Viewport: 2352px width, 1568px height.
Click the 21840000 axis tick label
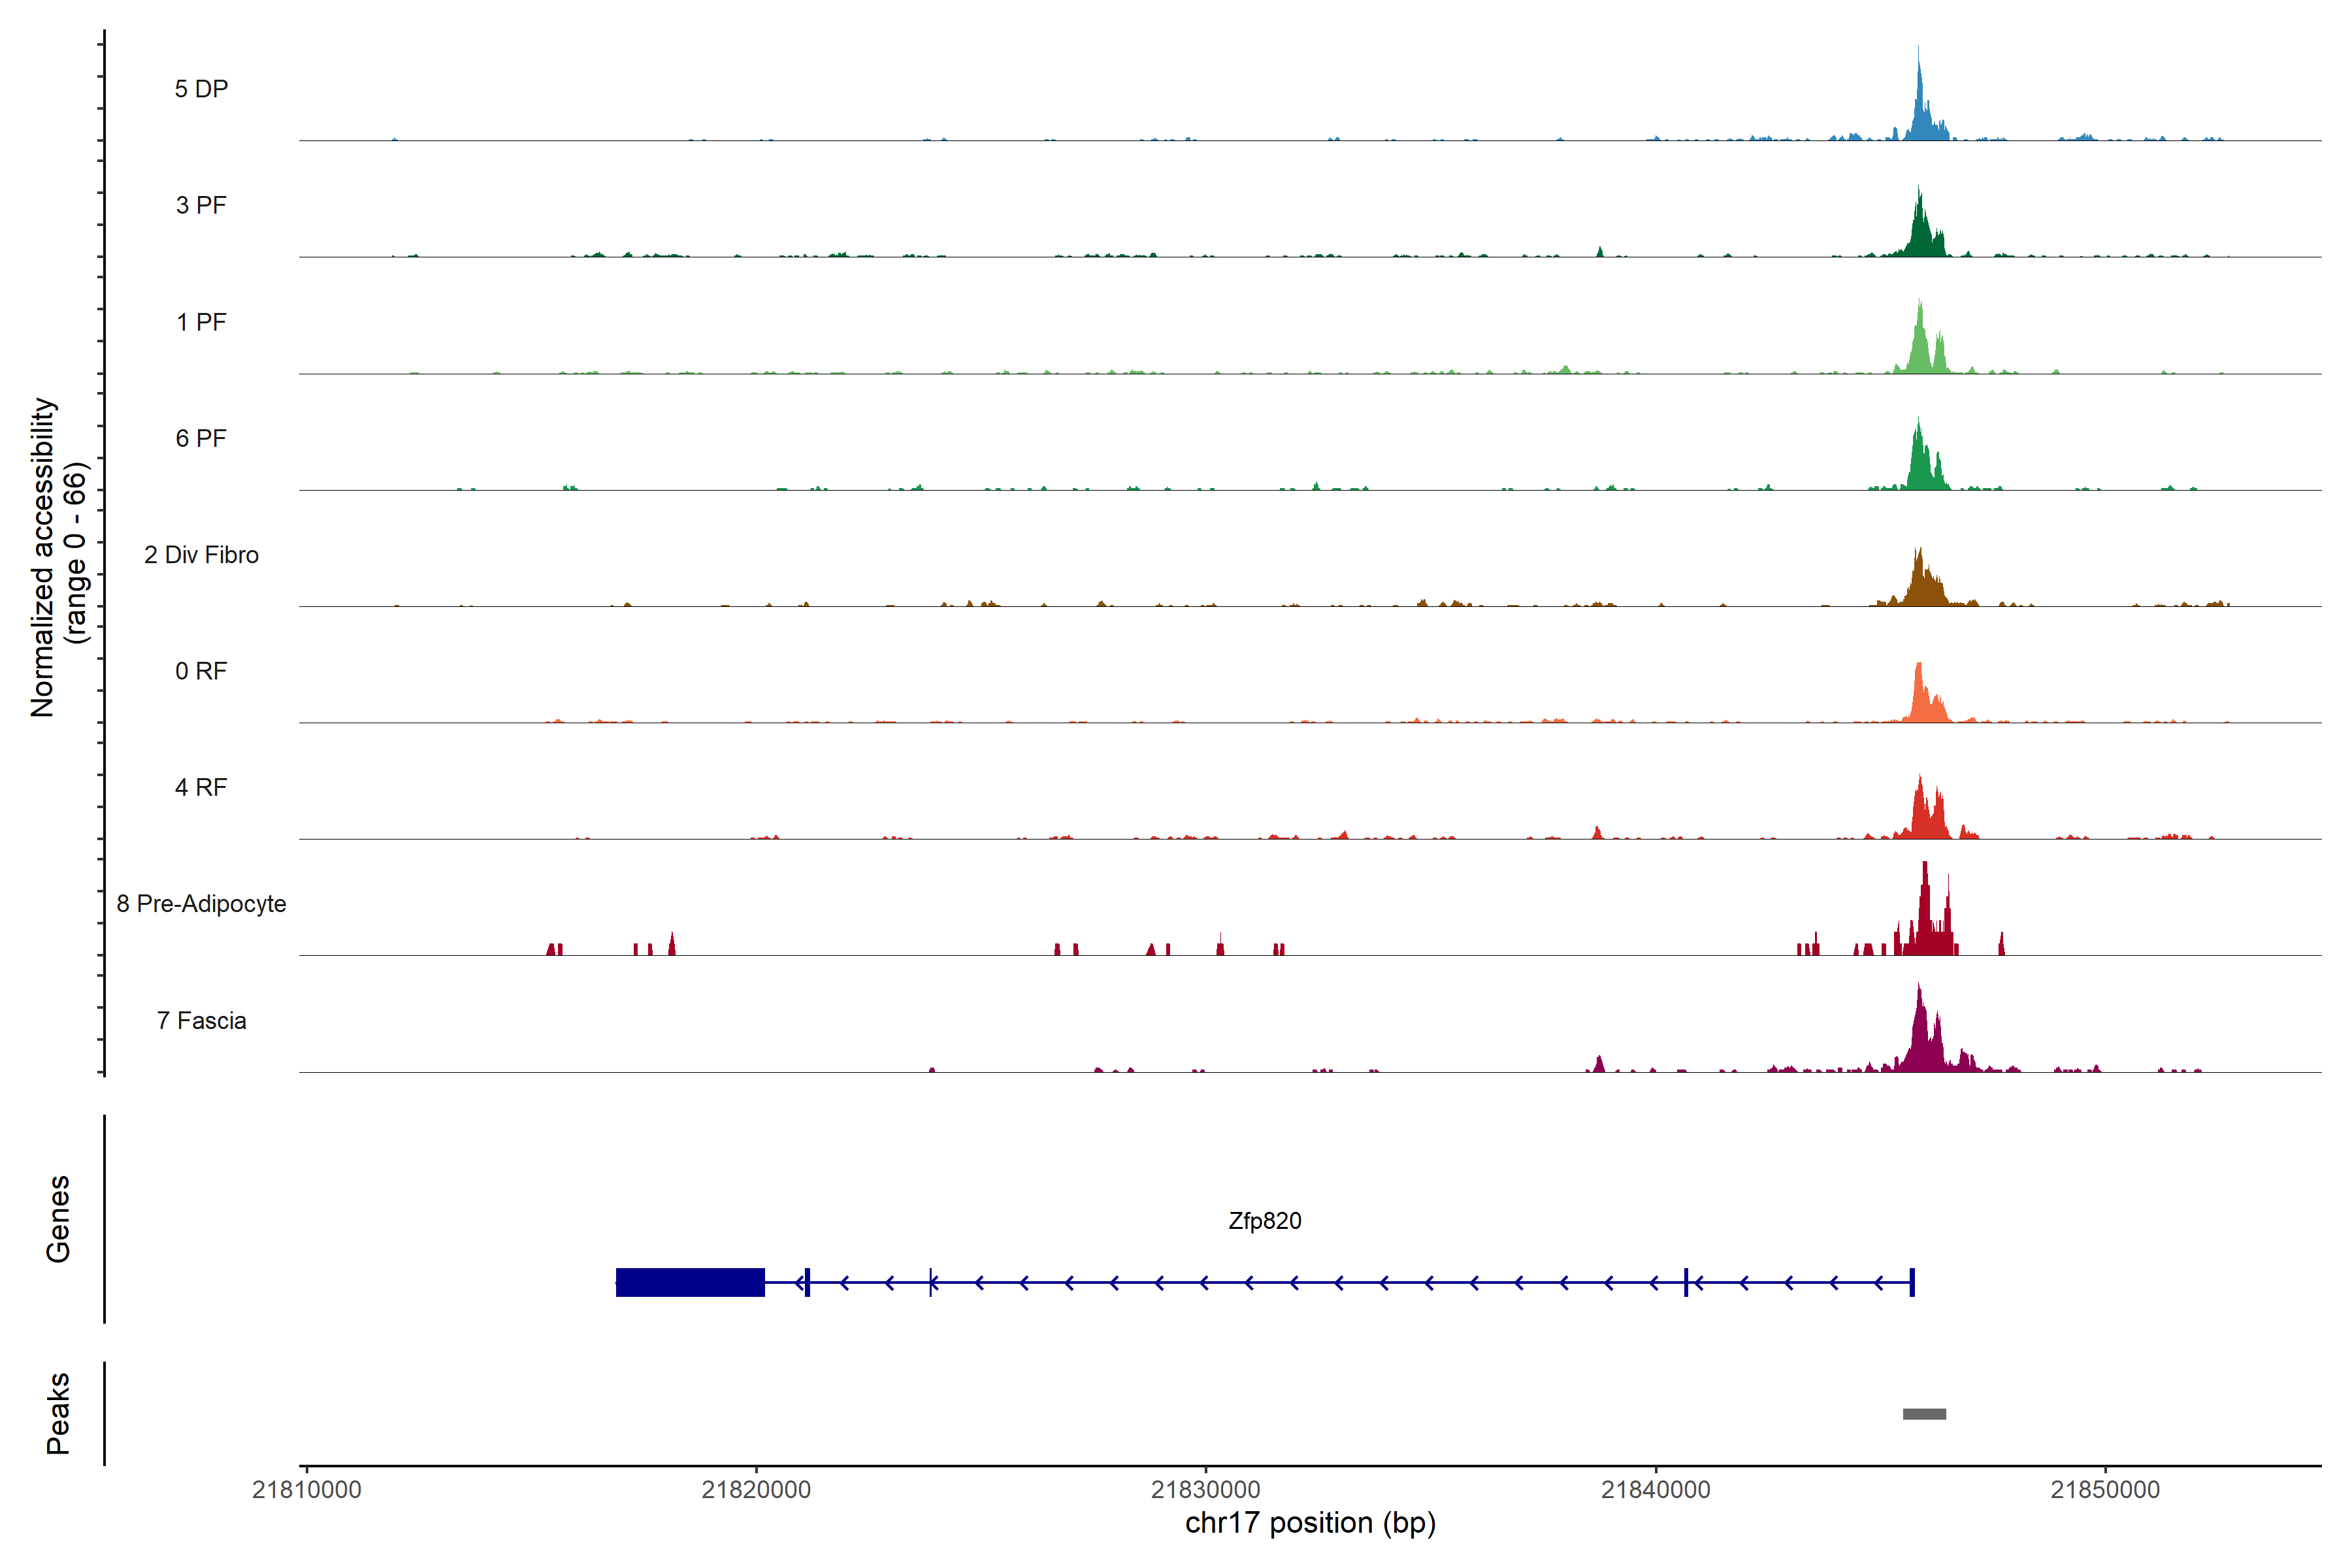(1655, 1490)
